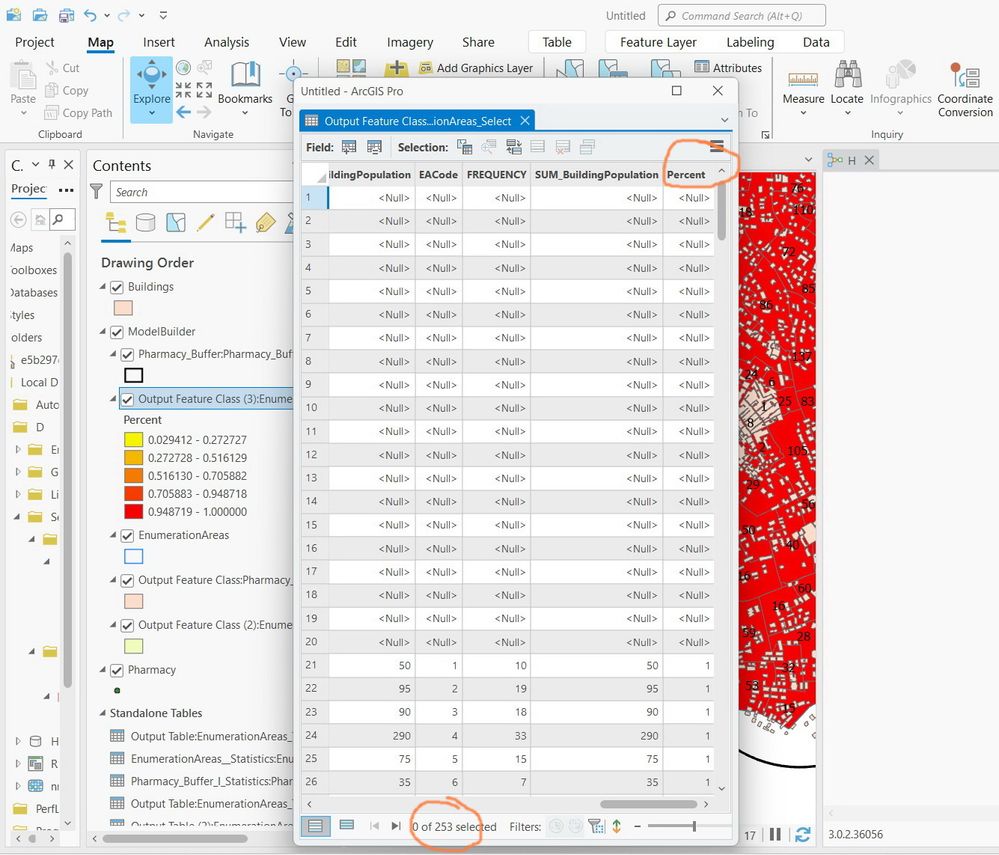Refresh the map view
Screen dimensions: 999x855
click(x=803, y=834)
